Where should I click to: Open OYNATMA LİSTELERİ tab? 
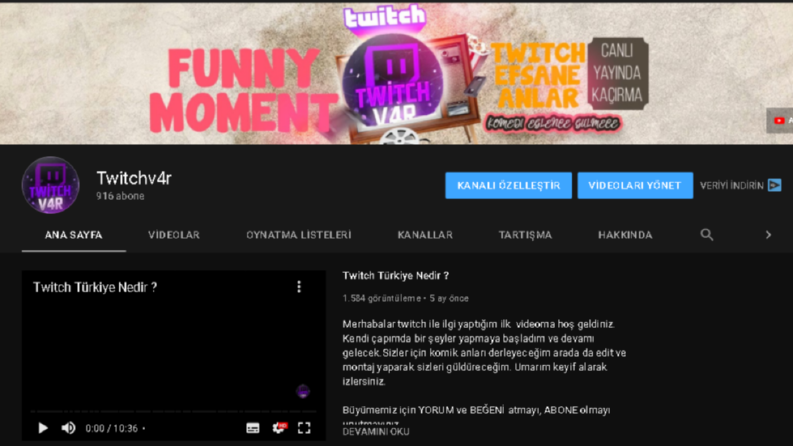pyautogui.click(x=299, y=235)
